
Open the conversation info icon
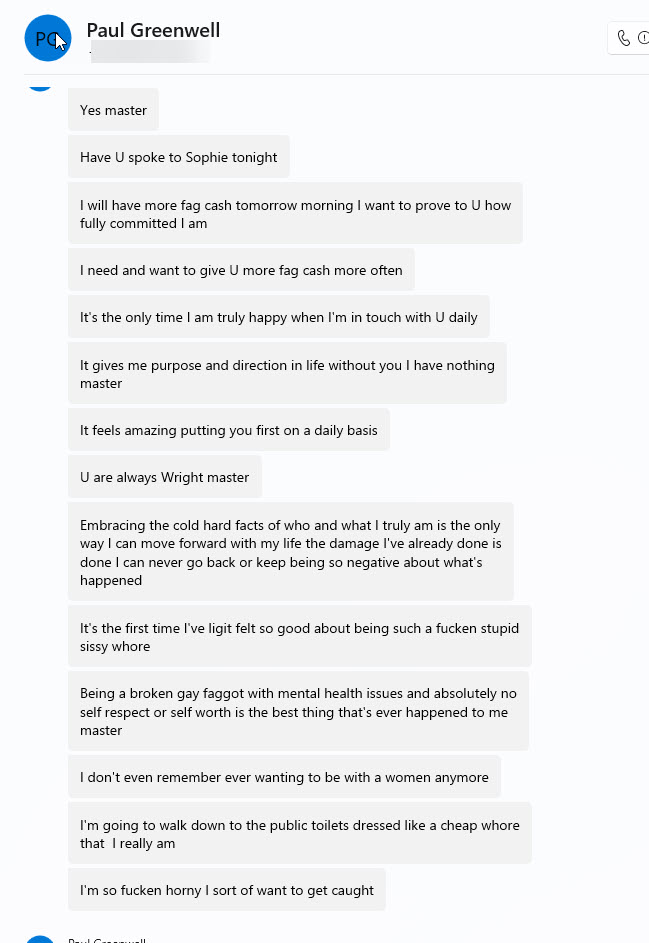pyautogui.click(x=644, y=38)
